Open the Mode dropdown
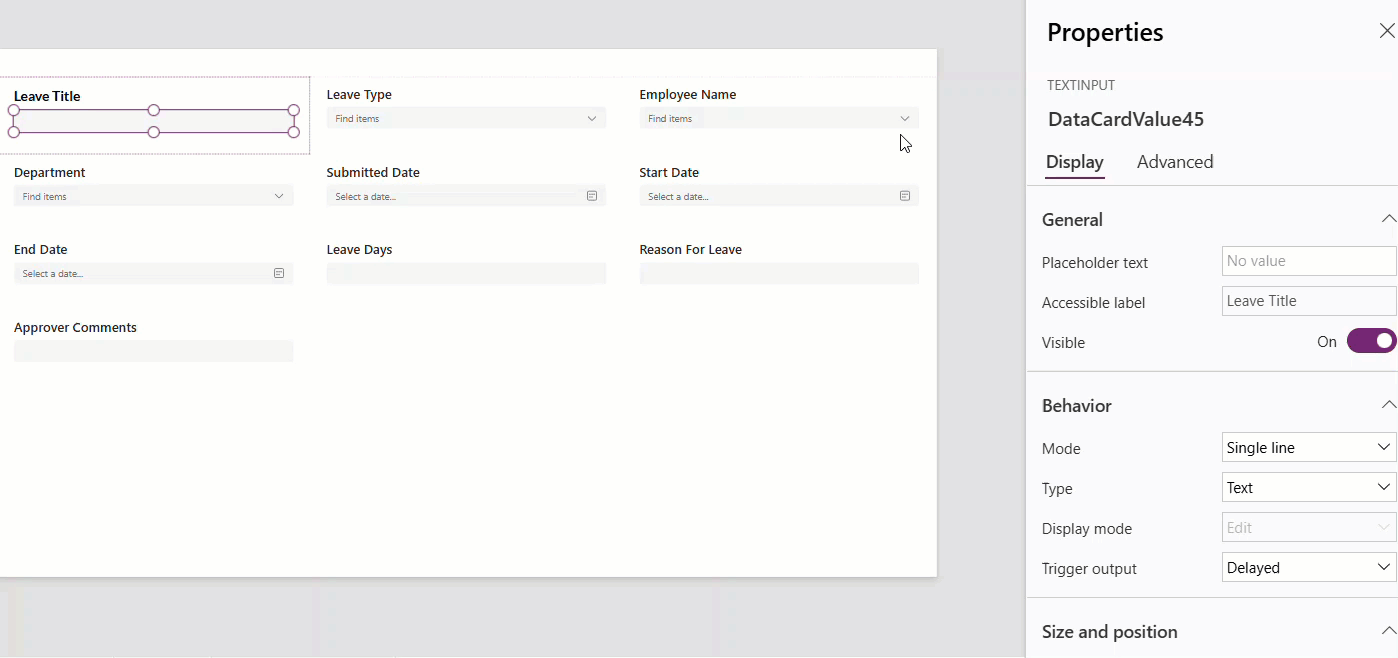 (x=1309, y=448)
